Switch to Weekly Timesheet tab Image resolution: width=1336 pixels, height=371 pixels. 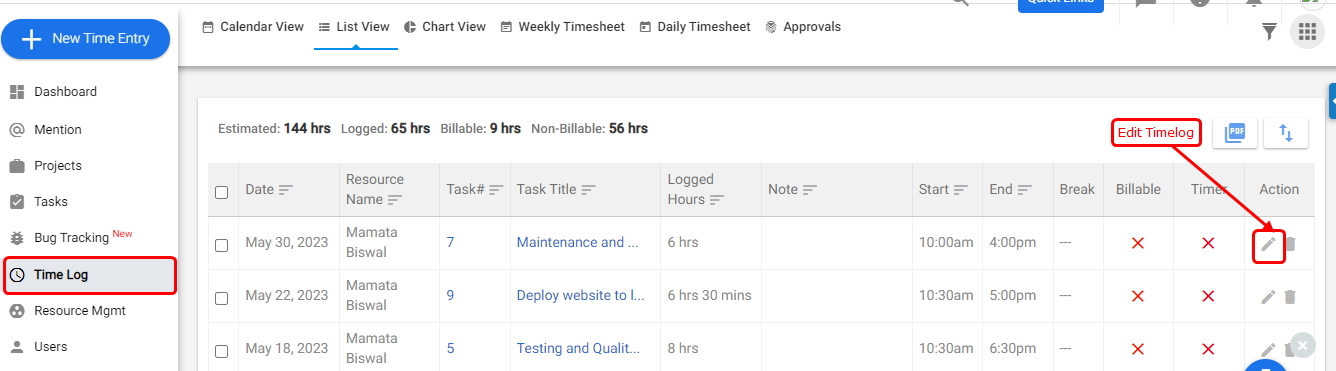tap(562, 27)
